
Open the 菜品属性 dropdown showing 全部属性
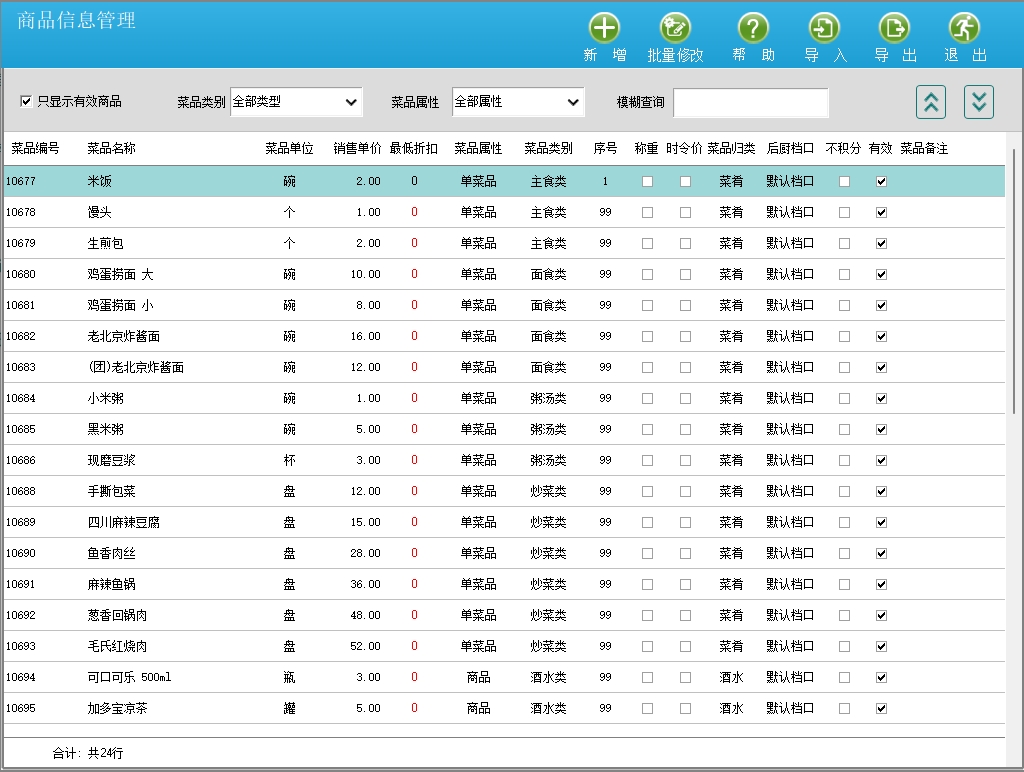(x=518, y=102)
